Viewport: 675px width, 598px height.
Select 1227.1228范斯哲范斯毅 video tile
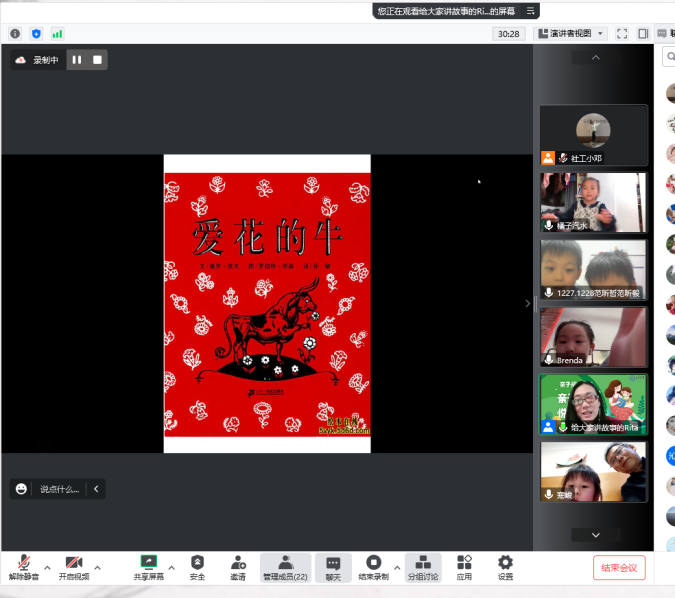click(593, 270)
